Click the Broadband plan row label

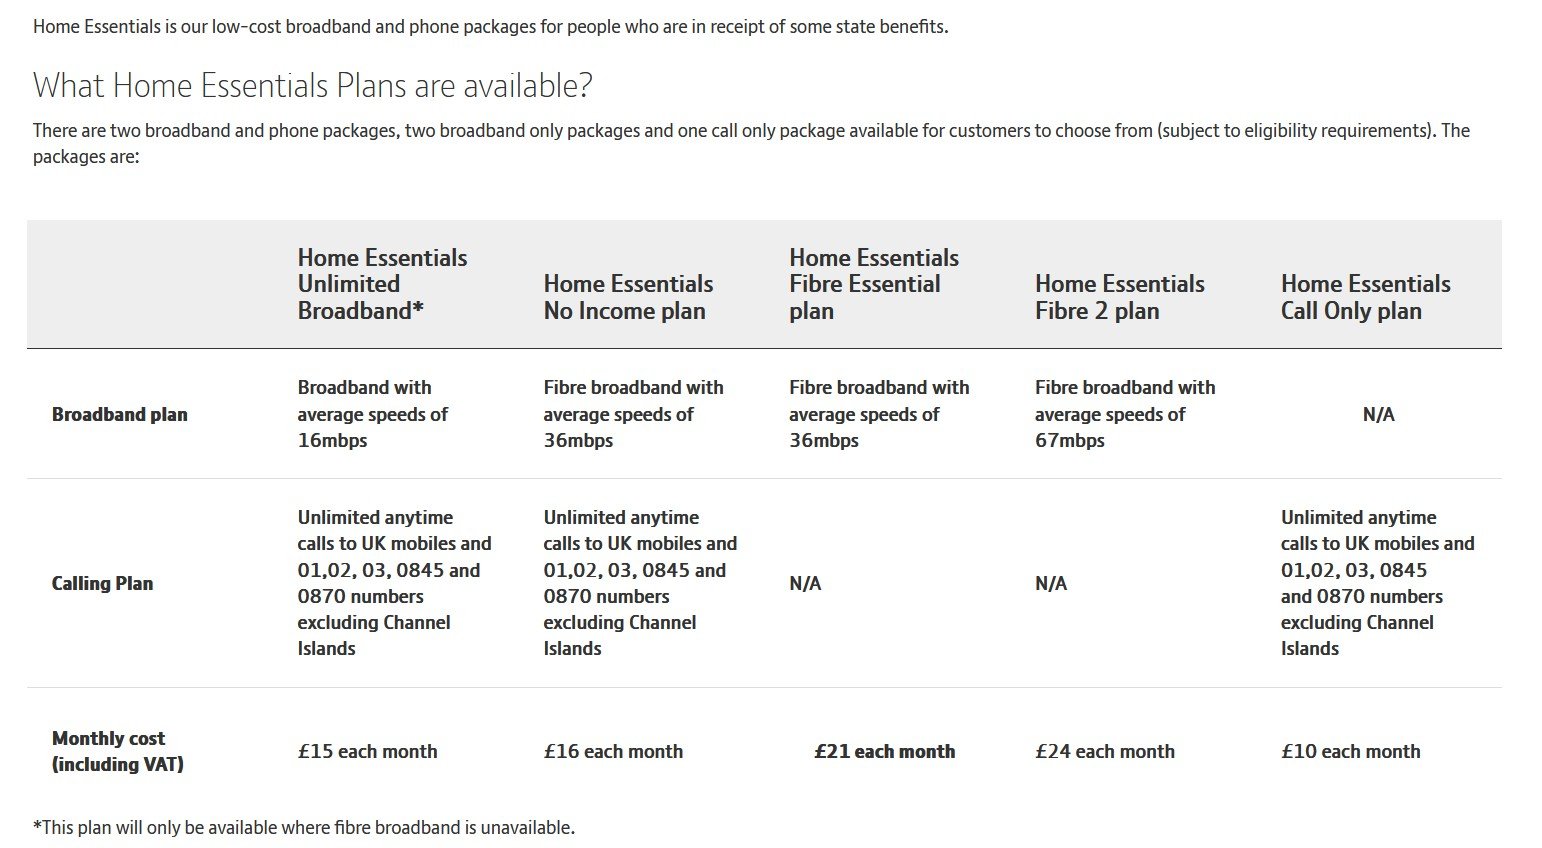click(120, 414)
